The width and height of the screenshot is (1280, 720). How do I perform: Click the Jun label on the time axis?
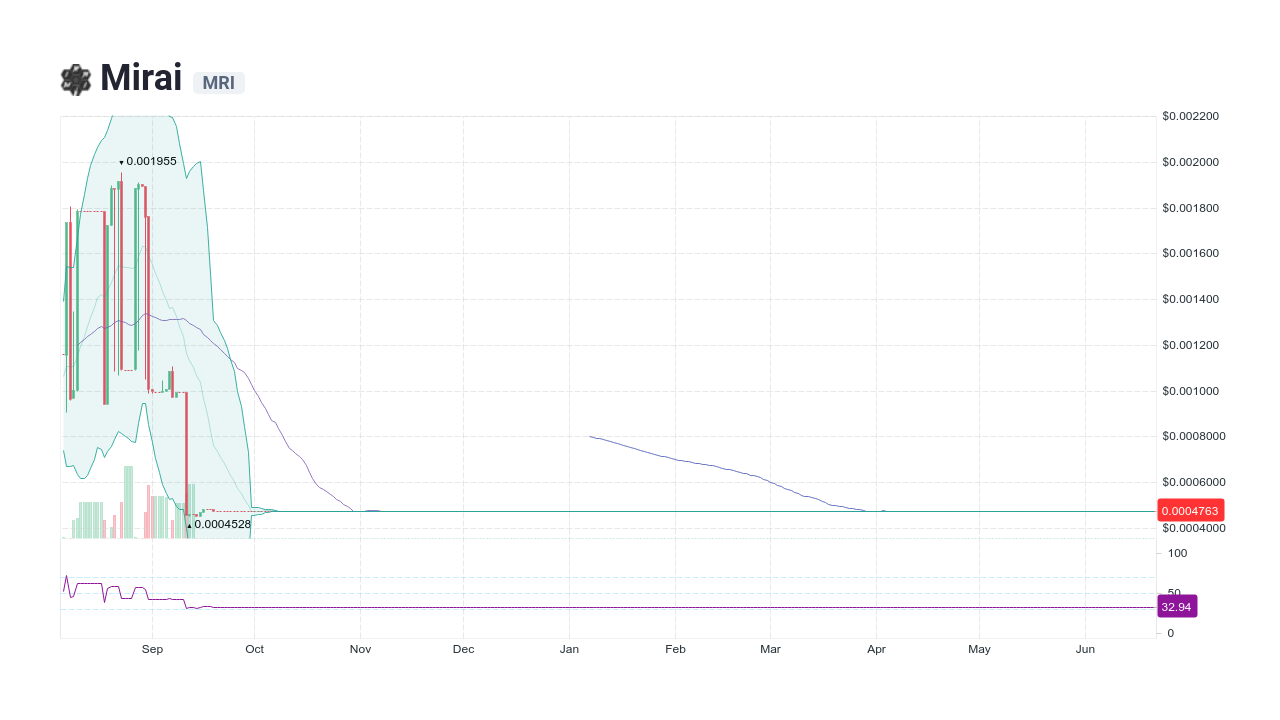coord(1085,649)
